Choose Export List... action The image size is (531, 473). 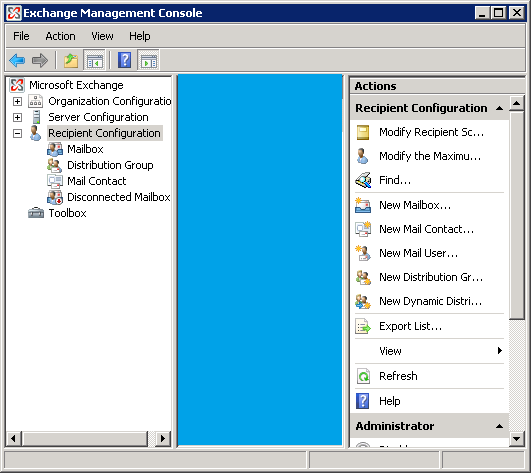(410, 326)
